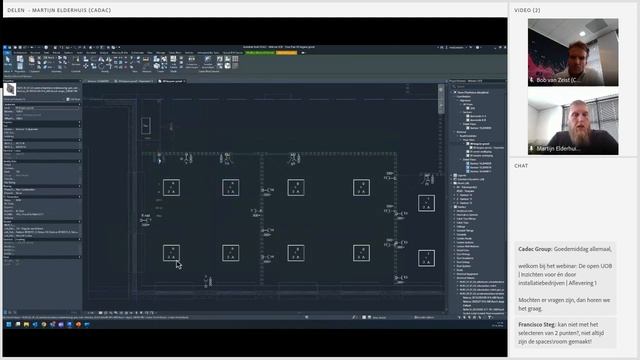This screenshot has height=360, width=640.
Task: Select 02 tweede verdieping in Project Browser
Action: [481, 156]
